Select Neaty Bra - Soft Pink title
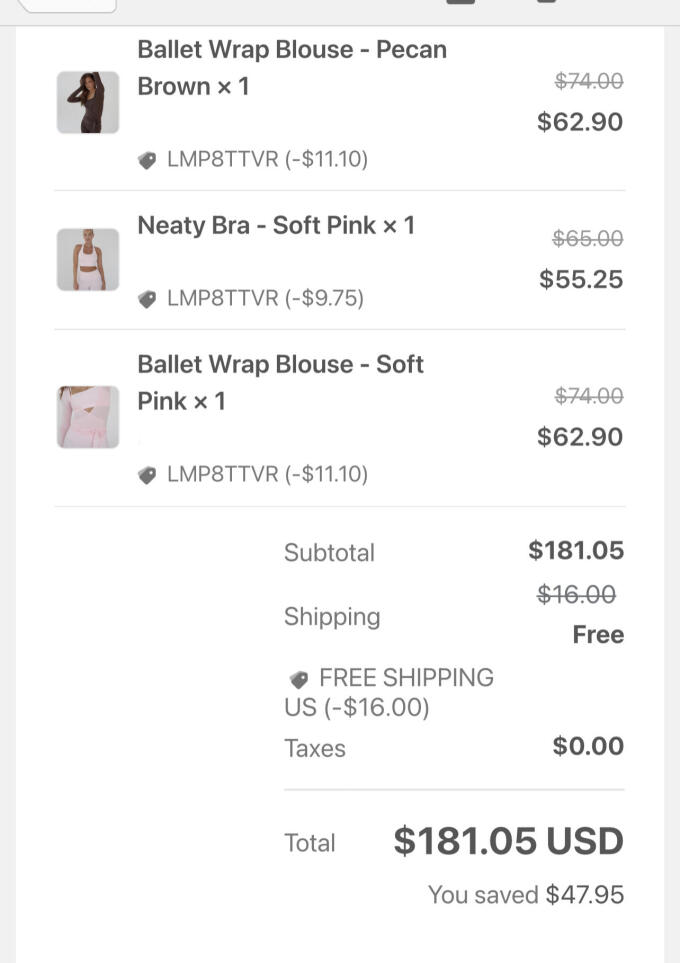680x963 pixels. [275, 225]
